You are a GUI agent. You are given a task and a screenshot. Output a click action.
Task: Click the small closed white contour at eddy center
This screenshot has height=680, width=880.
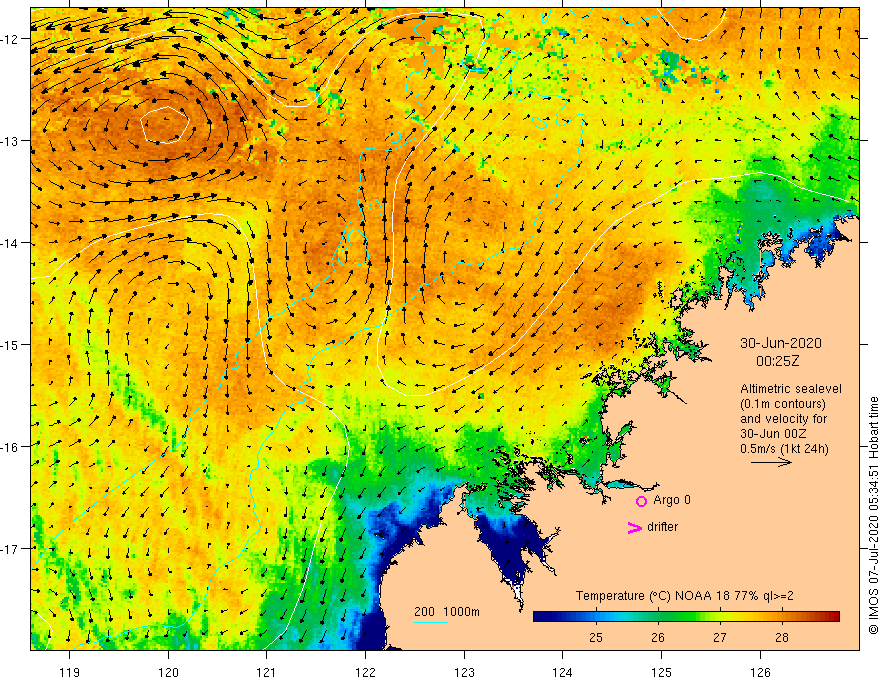[x=164, y=125]
